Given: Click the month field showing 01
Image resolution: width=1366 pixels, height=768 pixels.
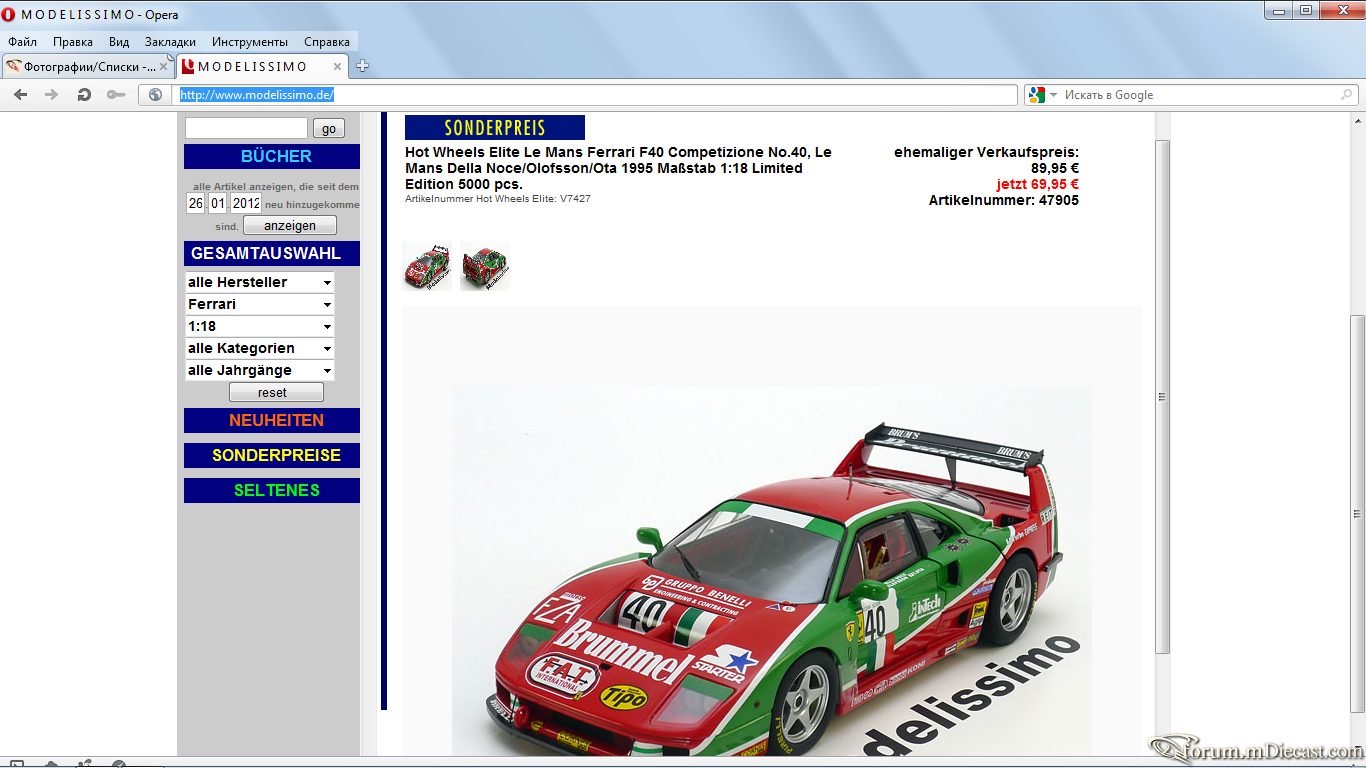Looking at the screenshot, I should [217, 203].
